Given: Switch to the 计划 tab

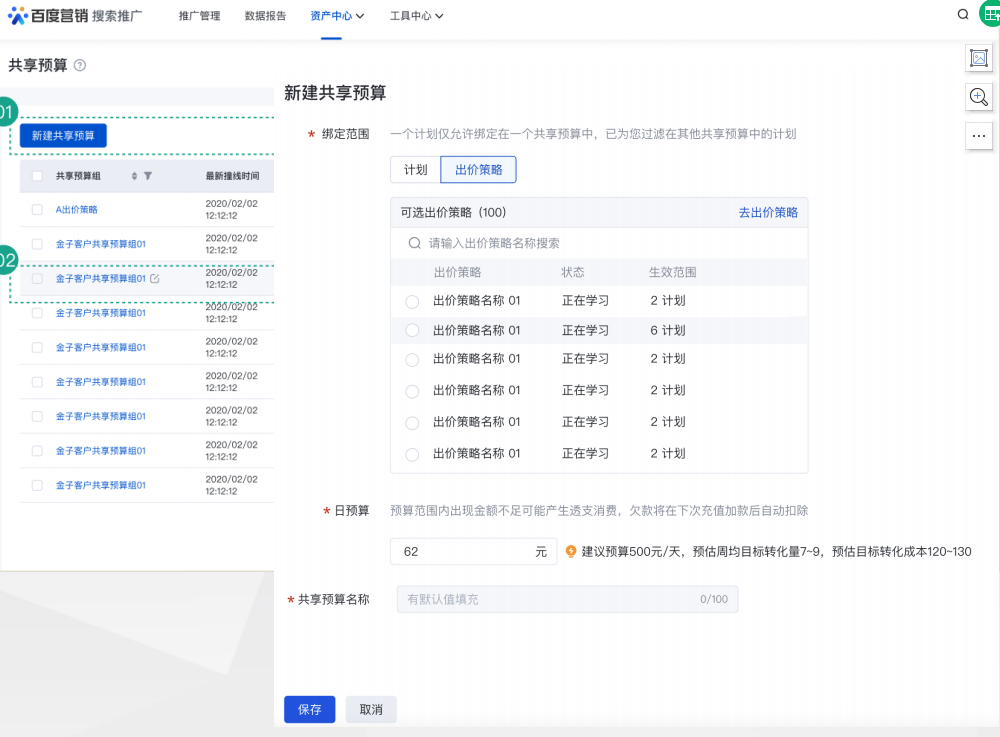Looking at the screenshot, I should pyautogui.click(x=416, y=170).
